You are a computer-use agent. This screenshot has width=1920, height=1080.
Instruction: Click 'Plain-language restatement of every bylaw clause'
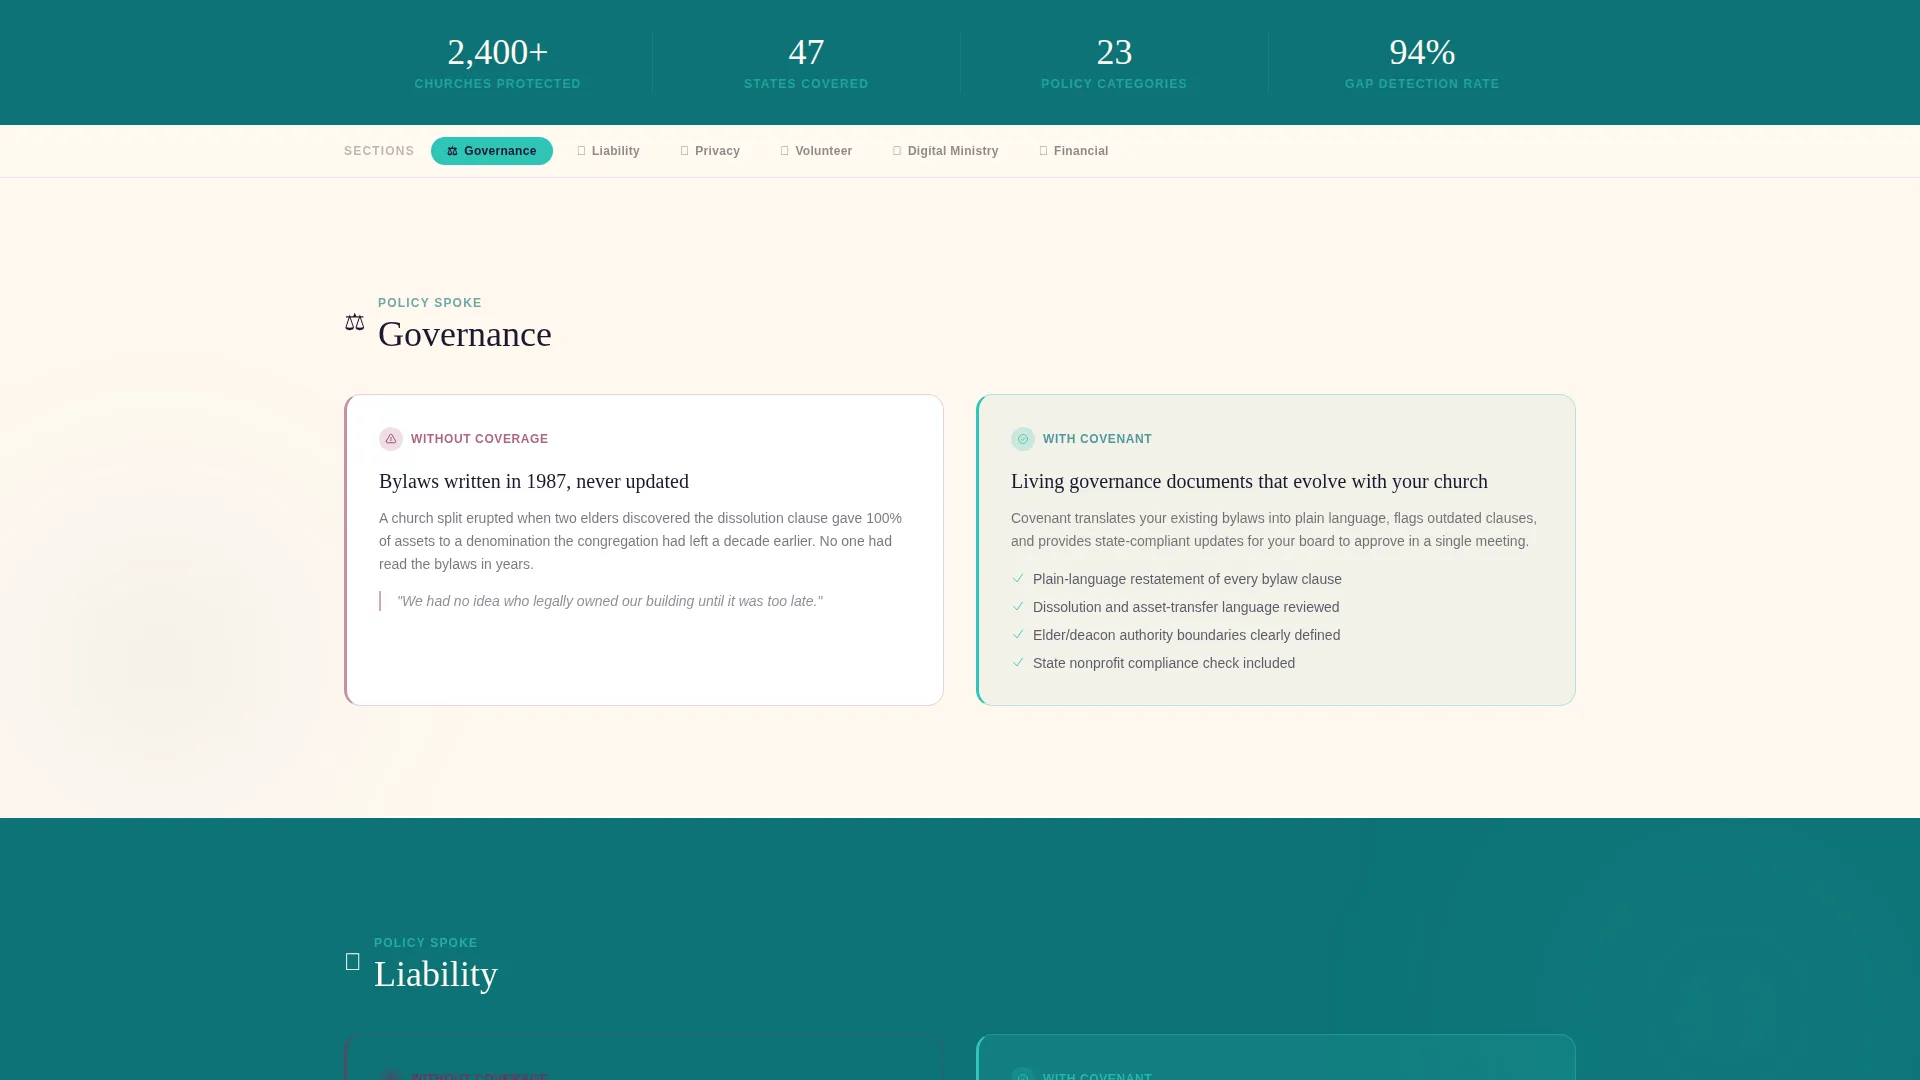point(1187,579)
